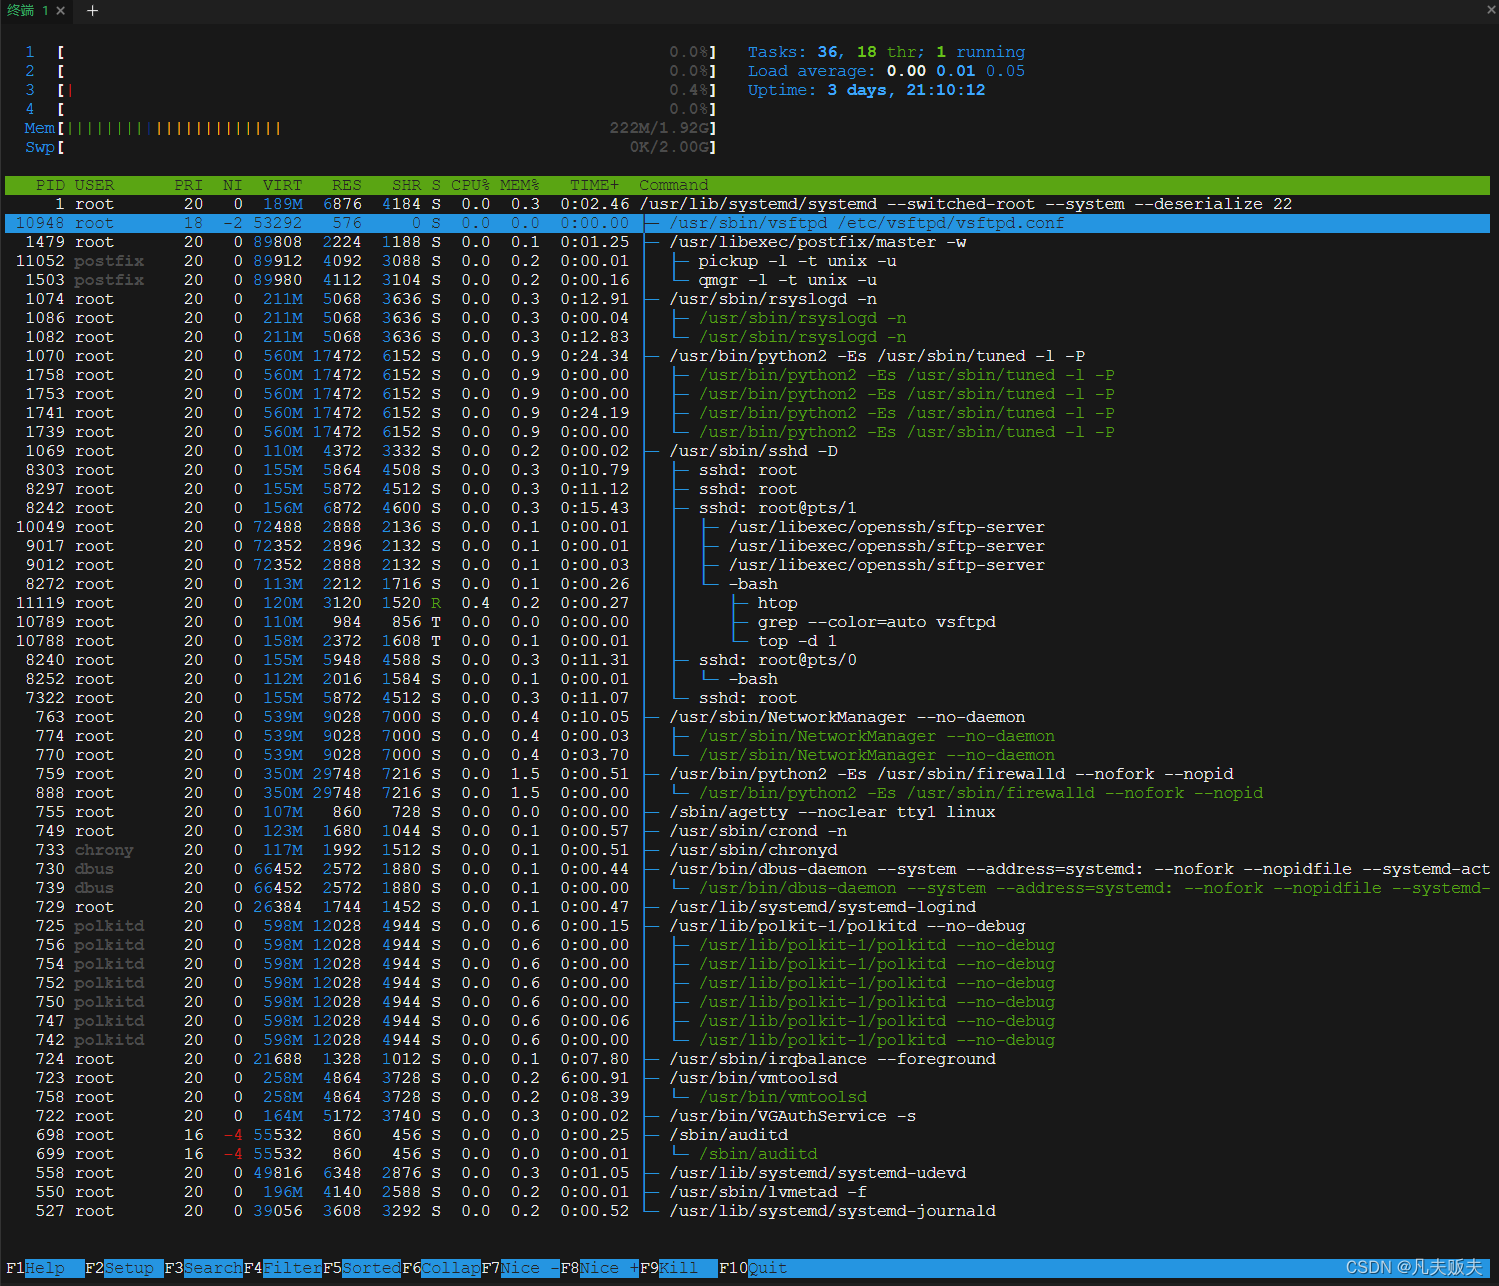
Task: Select the agetty tty1 row
Action: [747, 812]
